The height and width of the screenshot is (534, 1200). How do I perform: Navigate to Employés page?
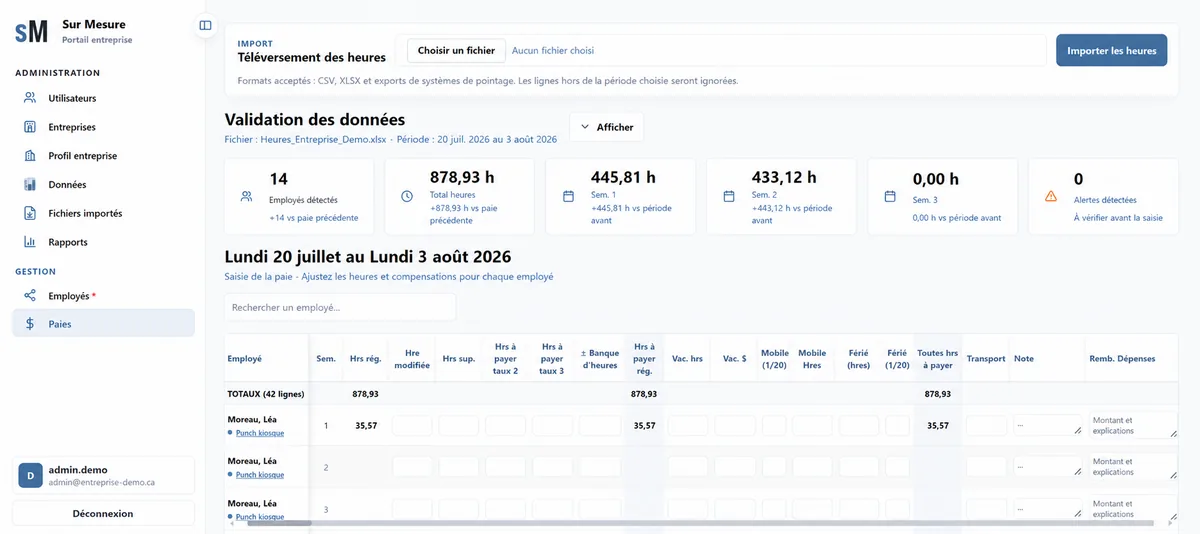(x=103, y=296)
